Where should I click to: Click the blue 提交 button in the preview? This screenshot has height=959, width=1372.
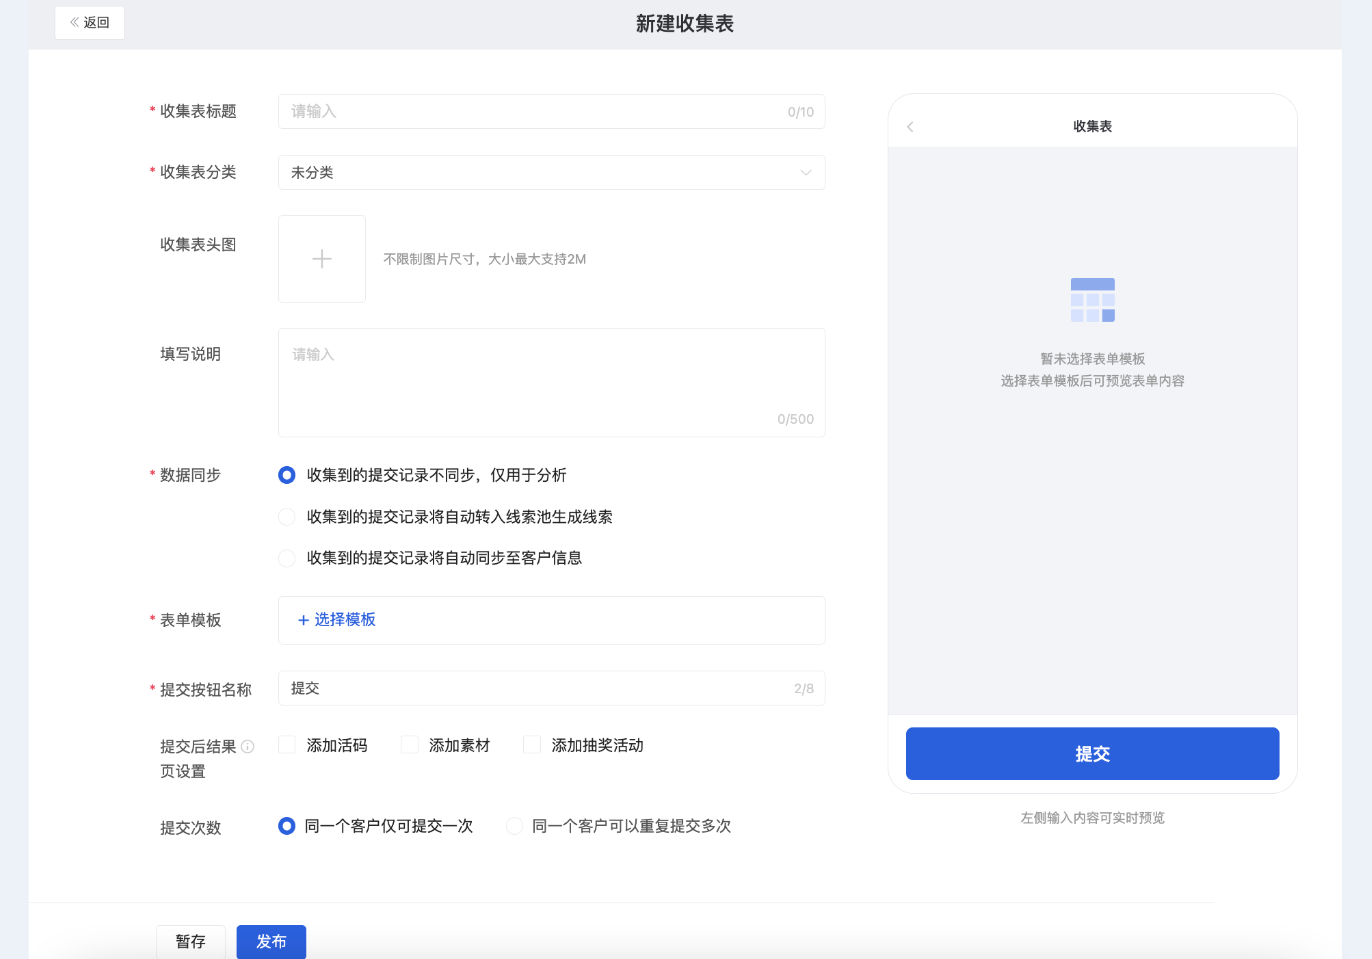click(1092, 754)
